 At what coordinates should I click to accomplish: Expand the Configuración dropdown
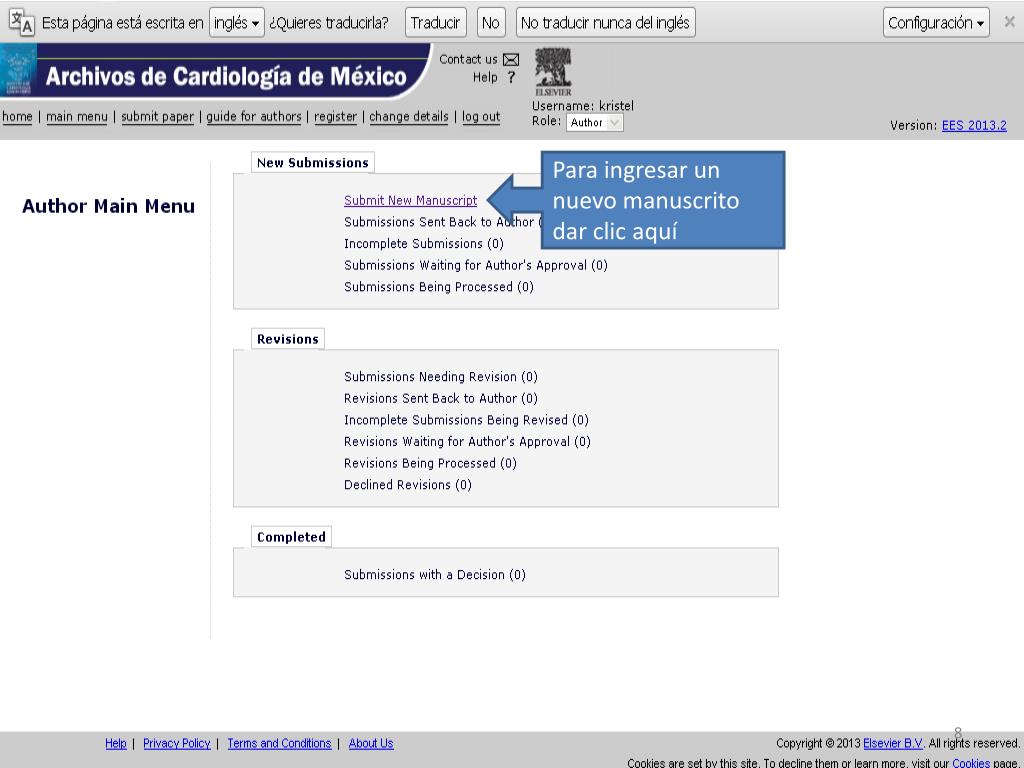point(937,23)
